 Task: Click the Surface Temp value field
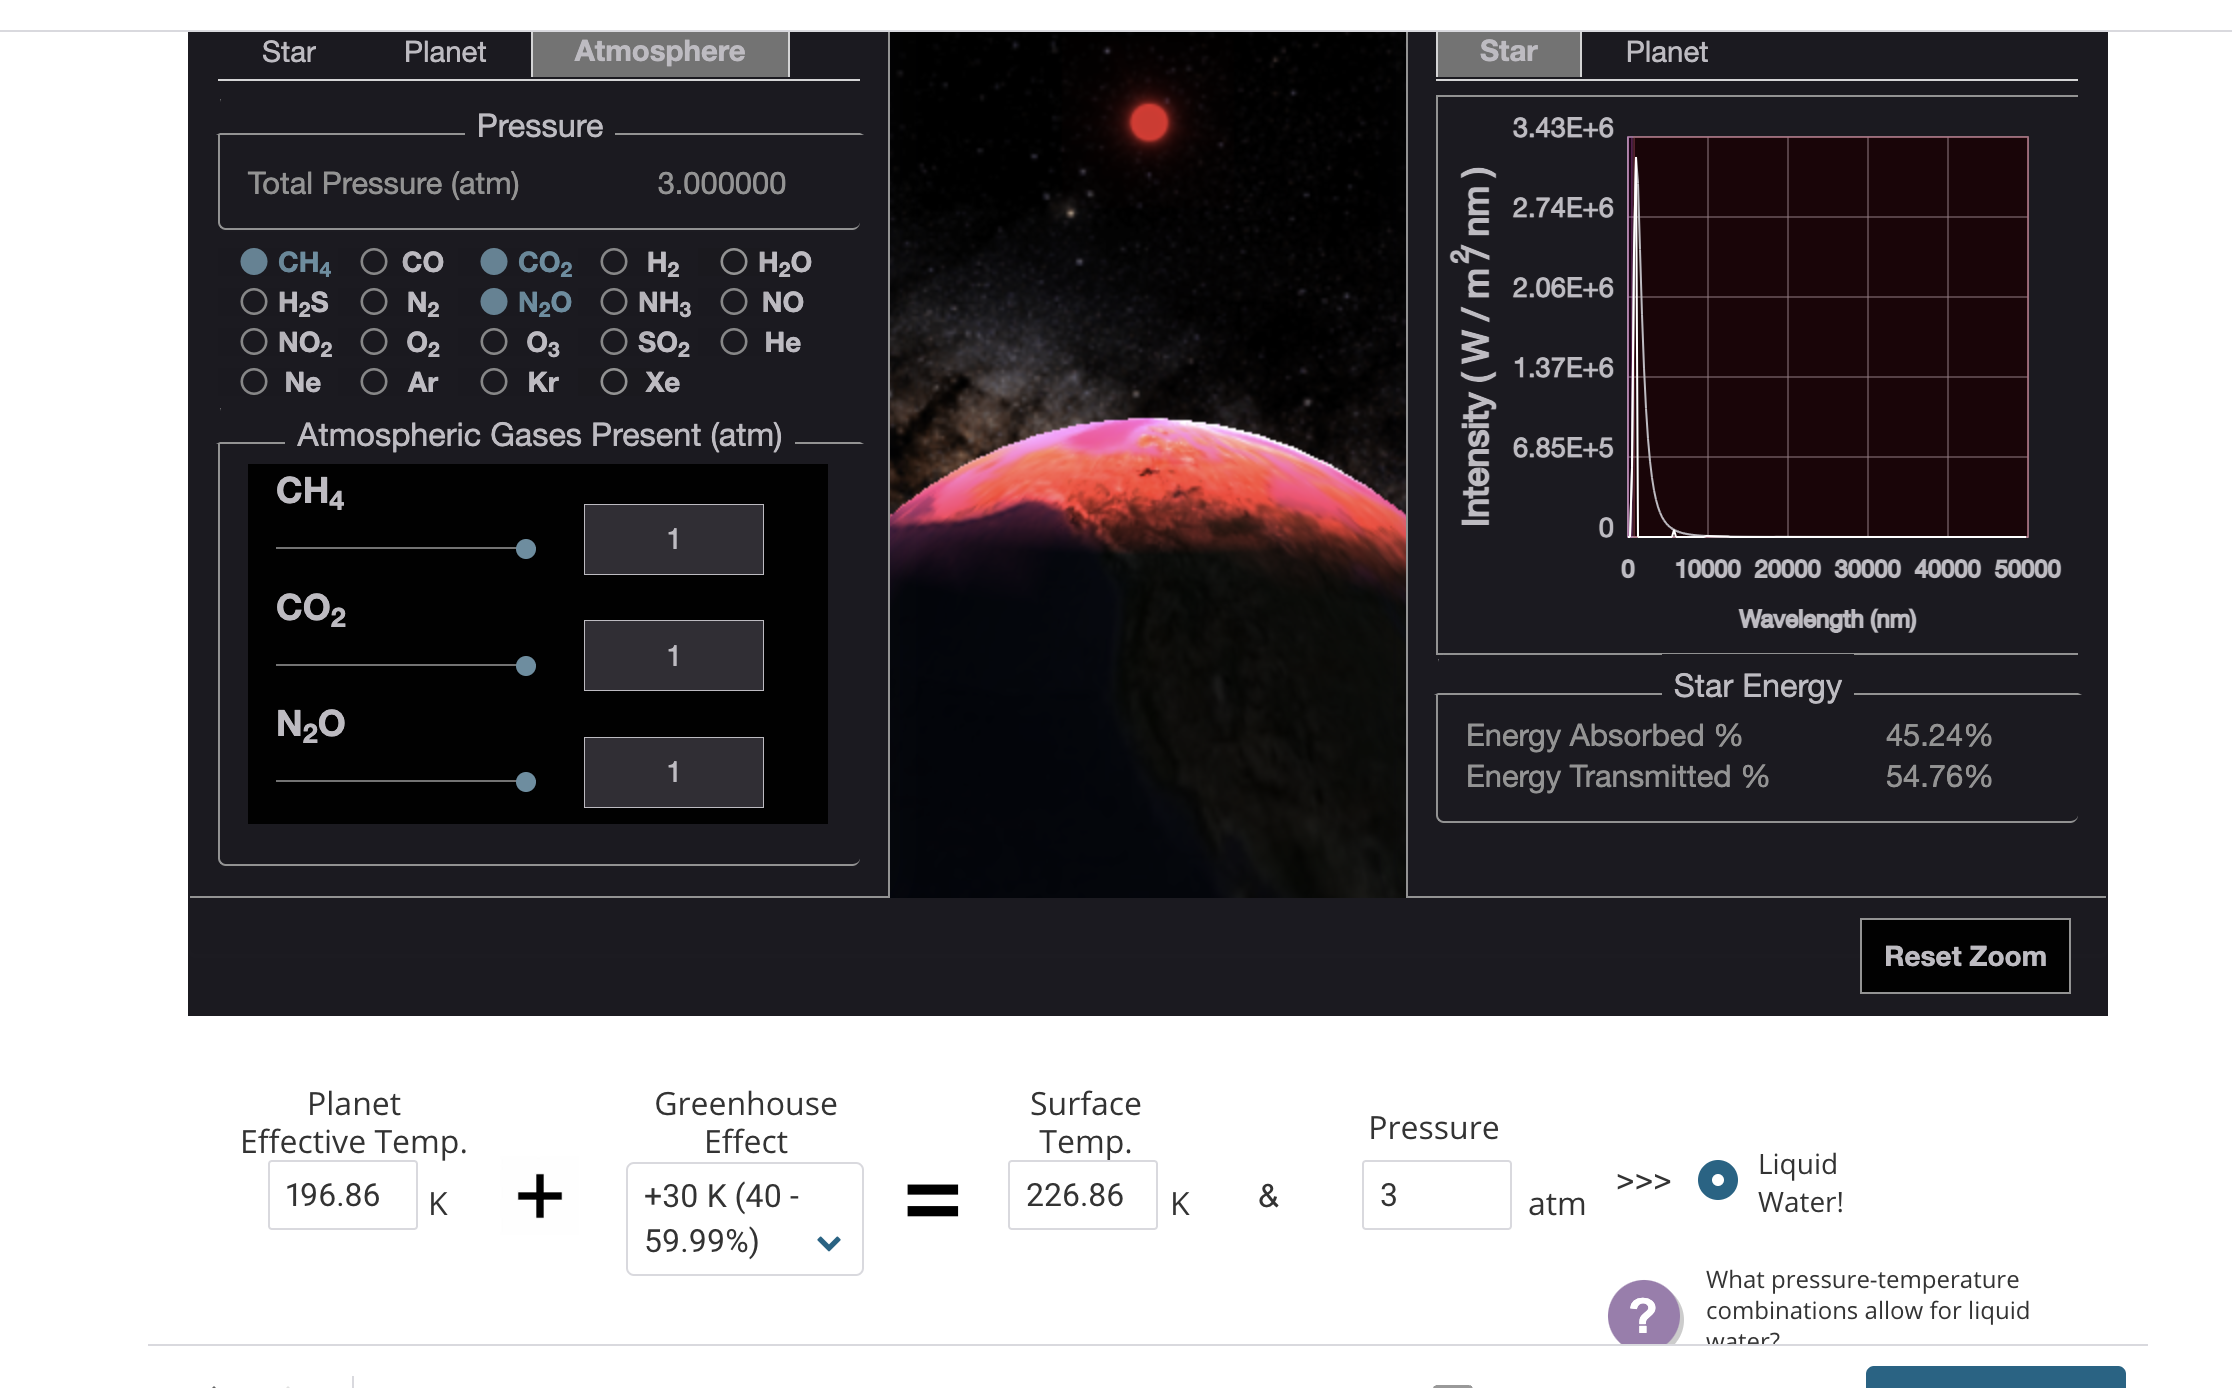point(1082,1195)
